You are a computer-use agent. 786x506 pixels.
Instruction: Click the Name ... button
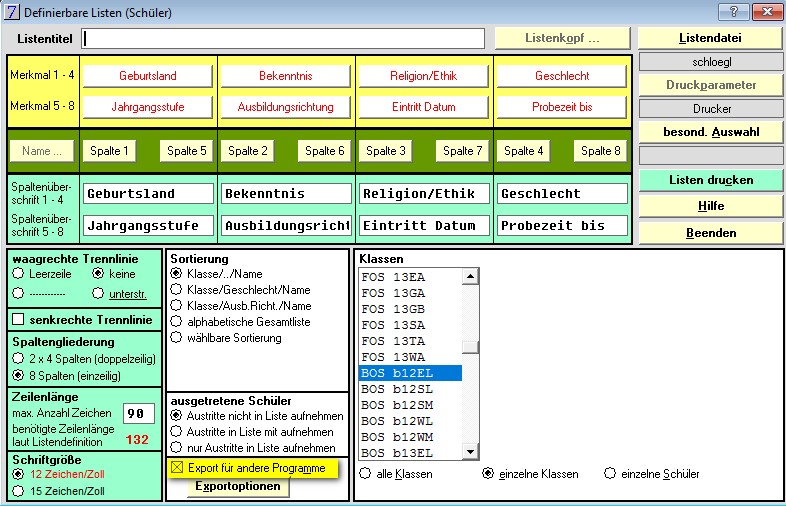pyautogui.click(x=42, y=151)
